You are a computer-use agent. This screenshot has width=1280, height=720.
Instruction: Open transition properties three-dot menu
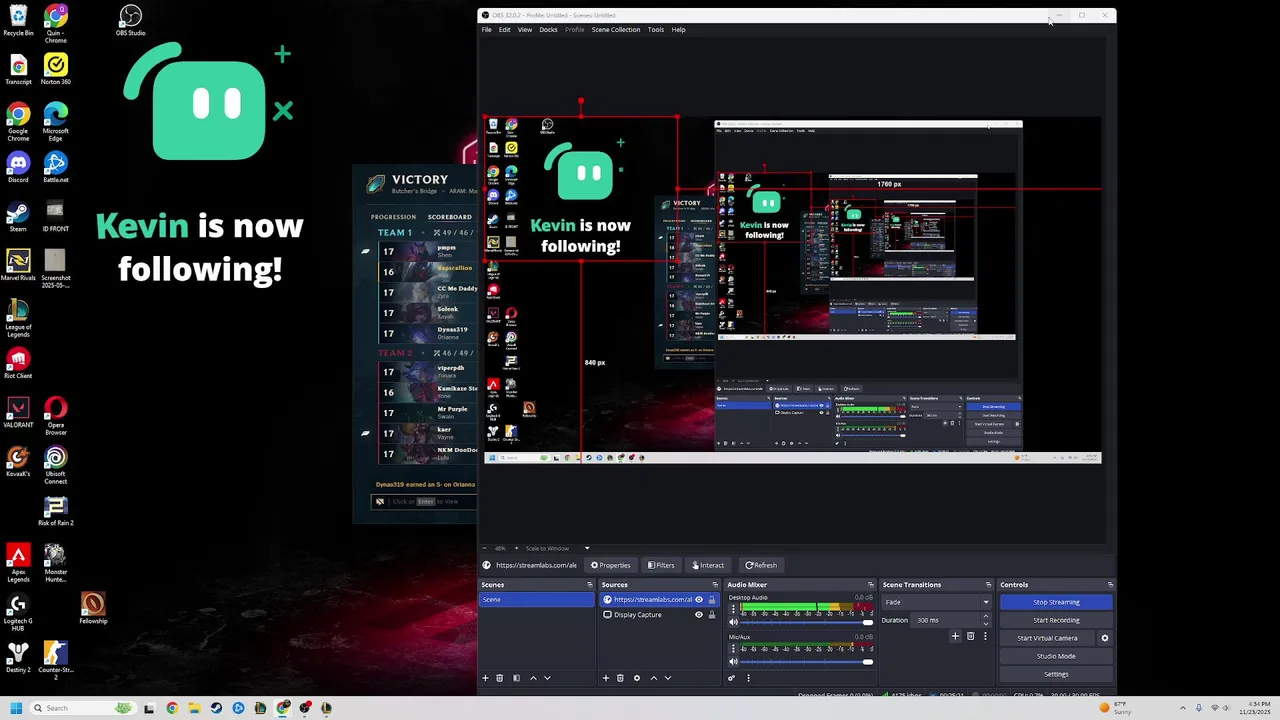coord(985,636)
